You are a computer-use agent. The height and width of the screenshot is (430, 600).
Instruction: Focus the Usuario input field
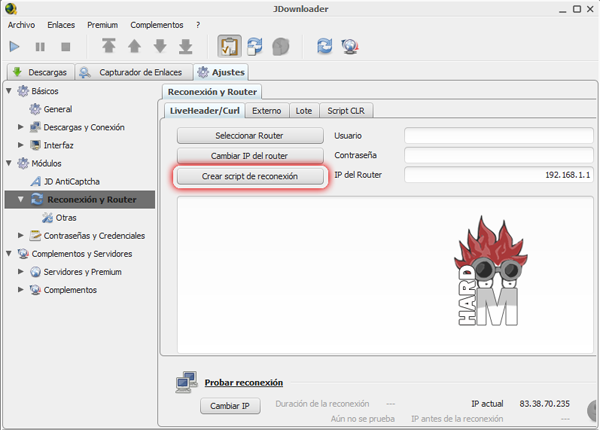pyautogui.click(x=499, y=136)
